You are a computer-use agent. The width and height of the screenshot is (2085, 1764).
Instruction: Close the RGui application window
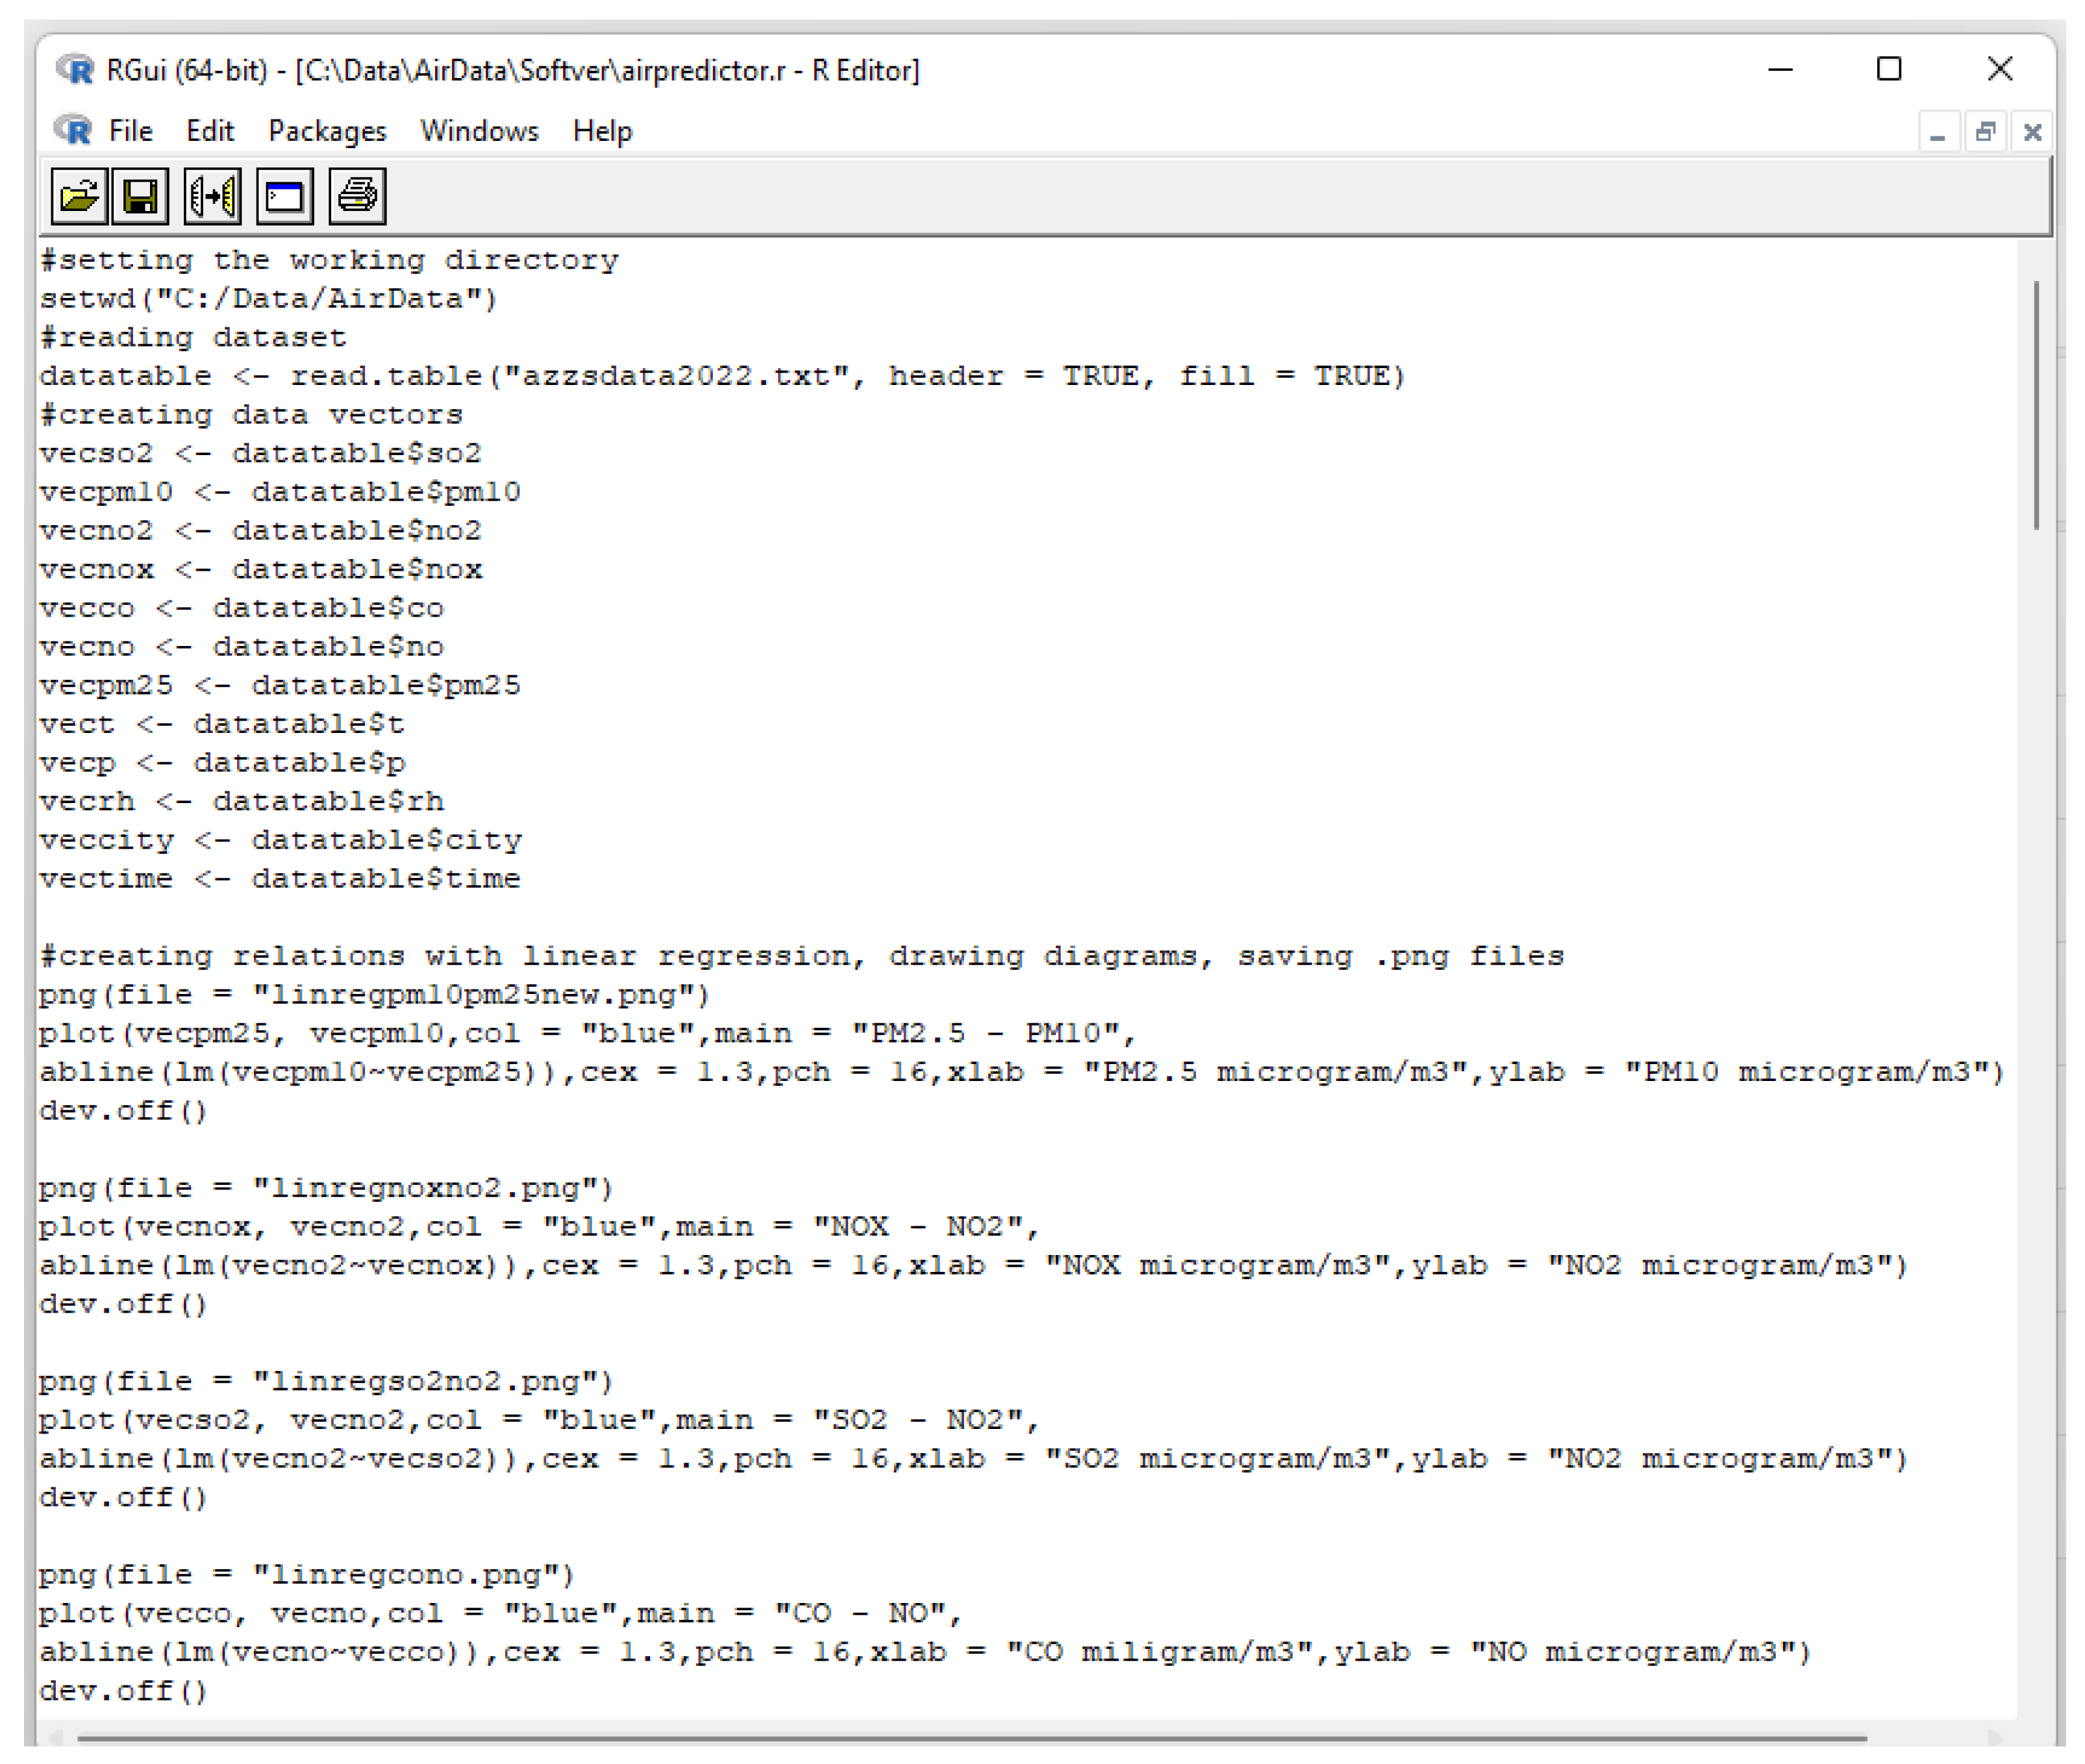point(2000,70)
